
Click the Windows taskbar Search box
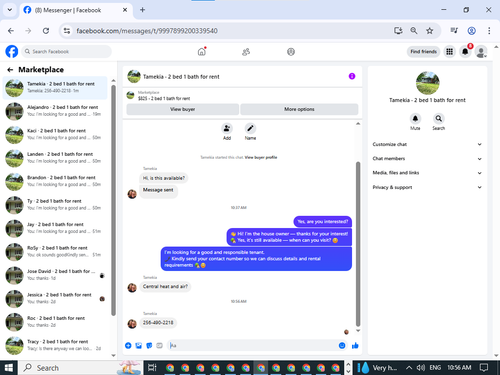click(x=80, y=368)
